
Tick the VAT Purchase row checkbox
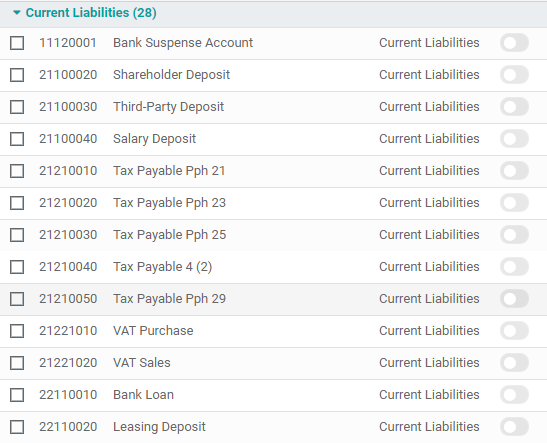[17, 331]
